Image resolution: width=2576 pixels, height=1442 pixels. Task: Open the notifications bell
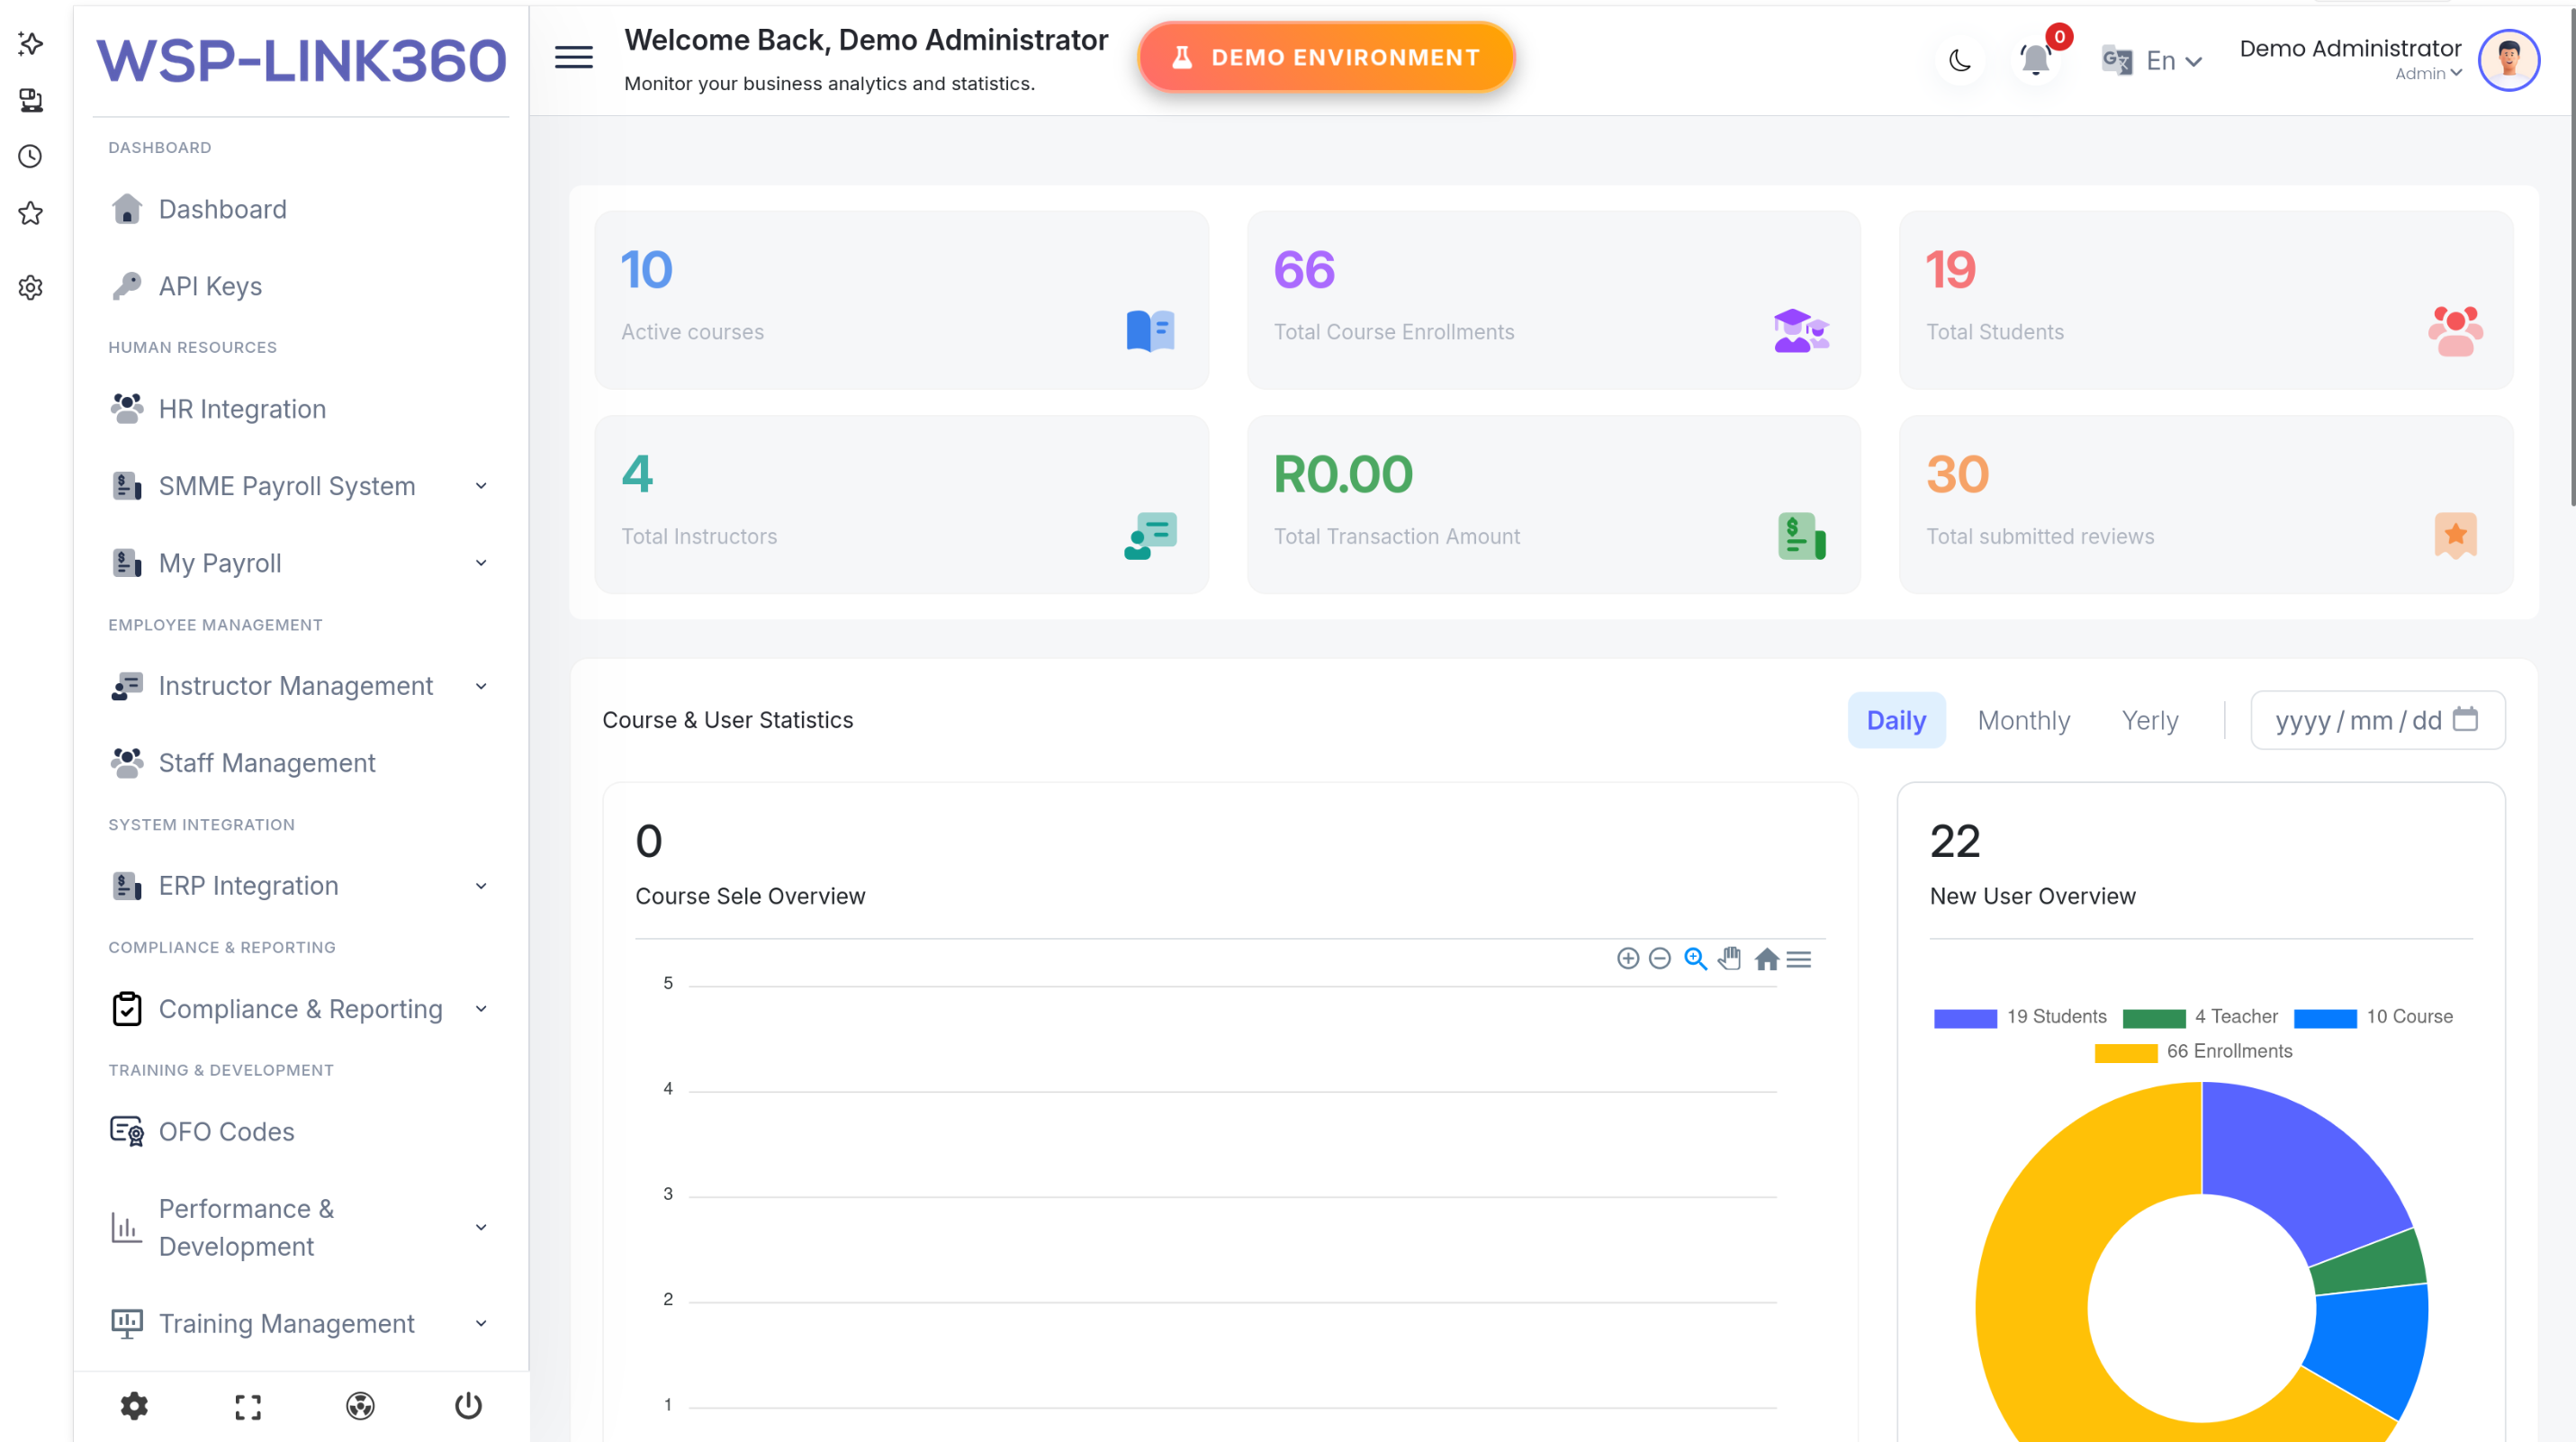tap(2035, 60)
